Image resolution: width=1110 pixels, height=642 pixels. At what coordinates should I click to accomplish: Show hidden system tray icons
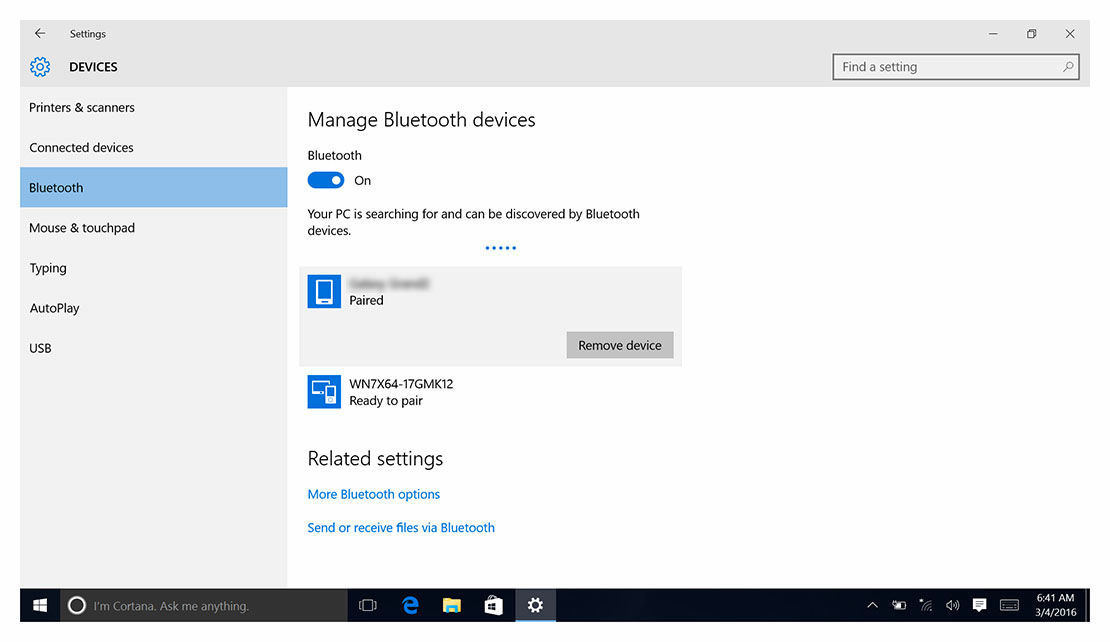(872, 605)
